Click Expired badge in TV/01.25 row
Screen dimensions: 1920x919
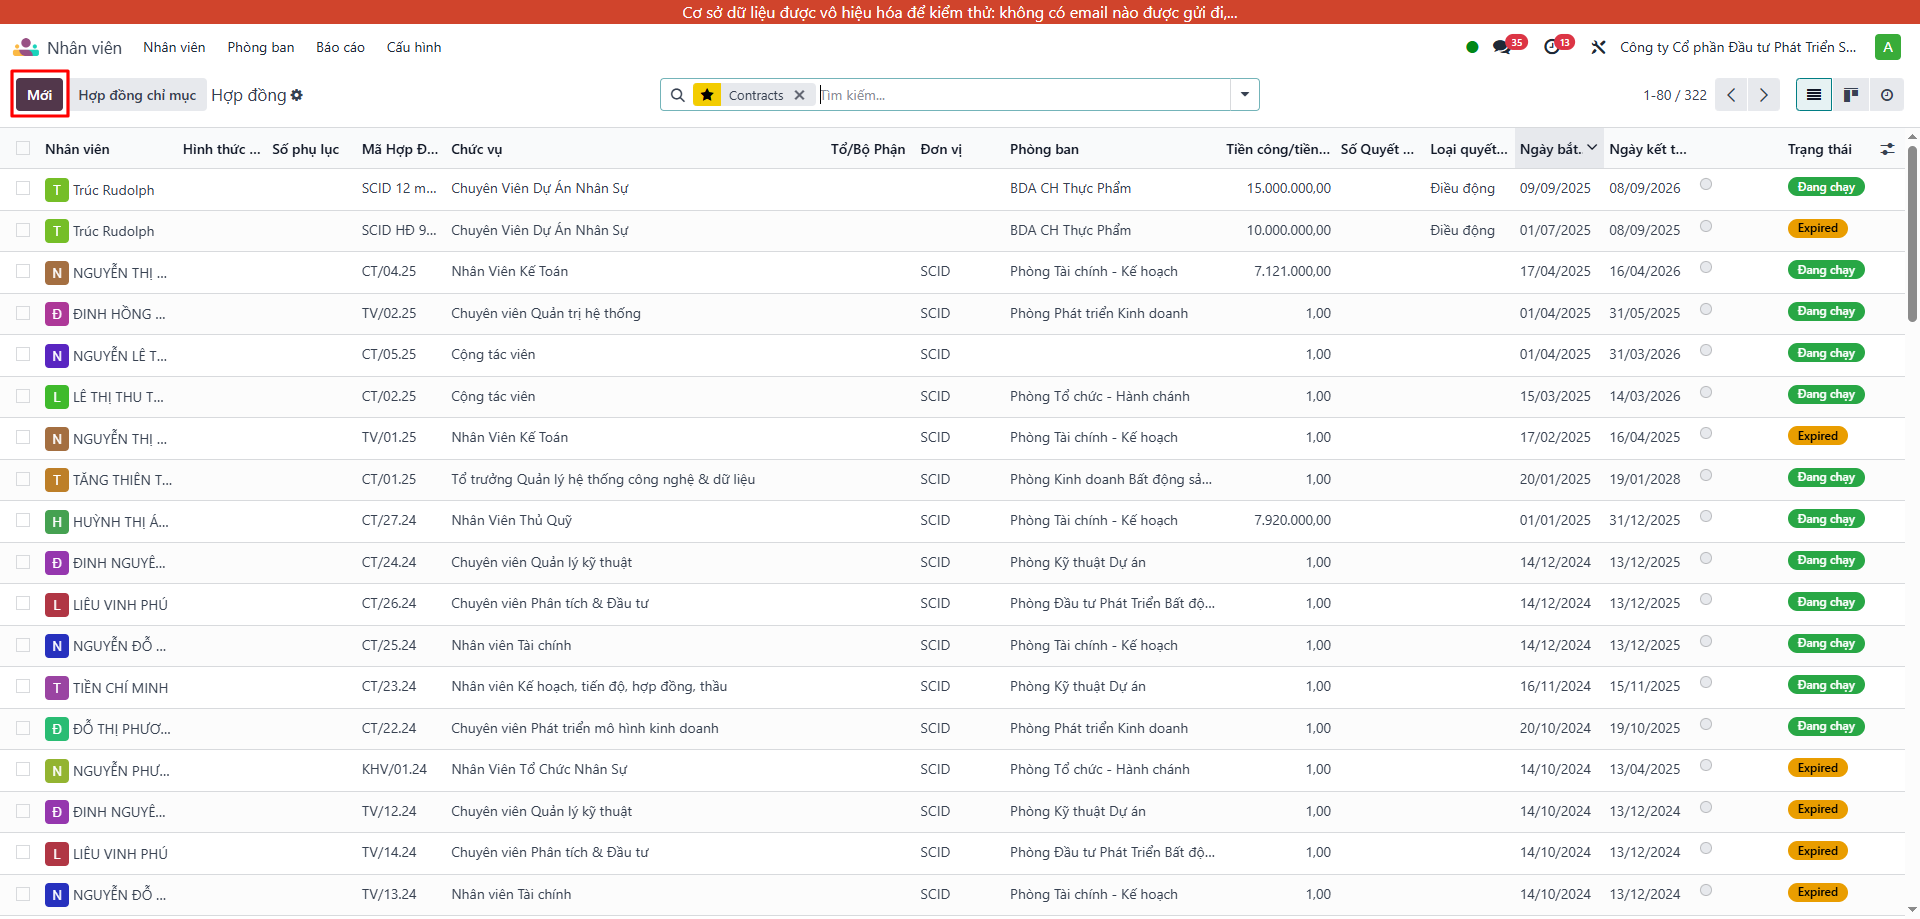pyautogui.click(x=1817, y=436)
